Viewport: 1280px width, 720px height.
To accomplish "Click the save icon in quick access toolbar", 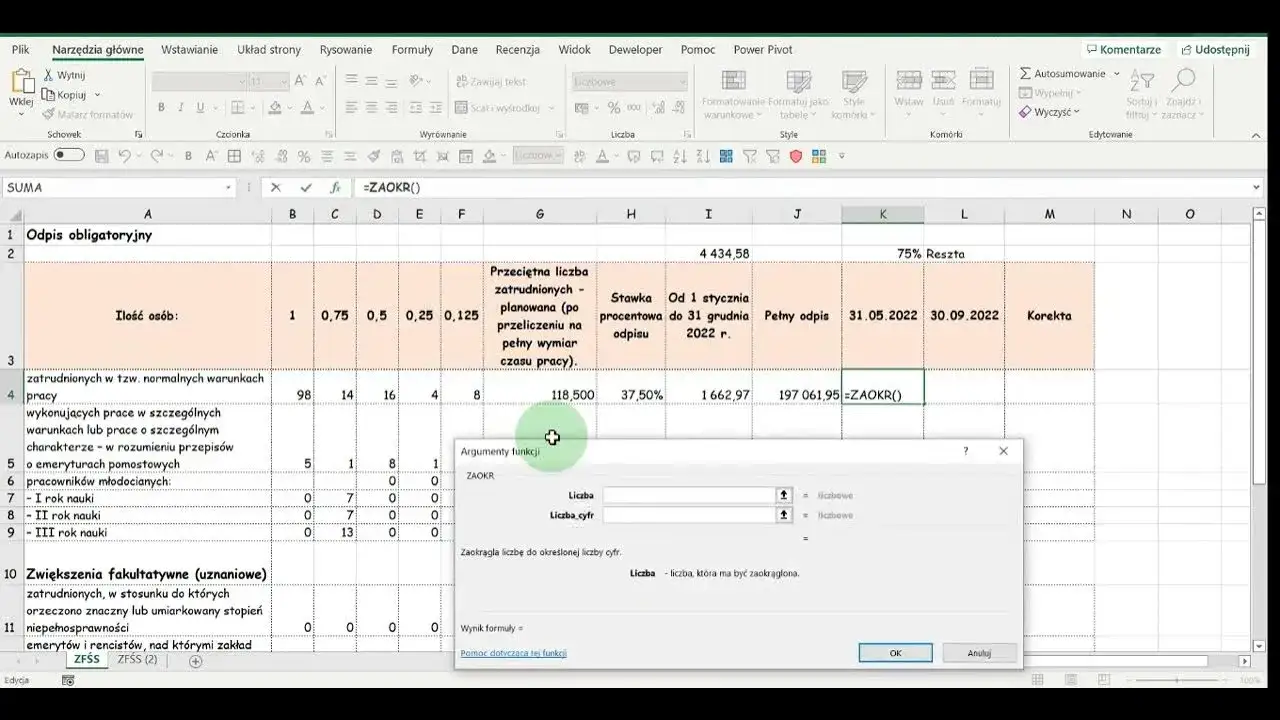I will (x=101, y=156).
